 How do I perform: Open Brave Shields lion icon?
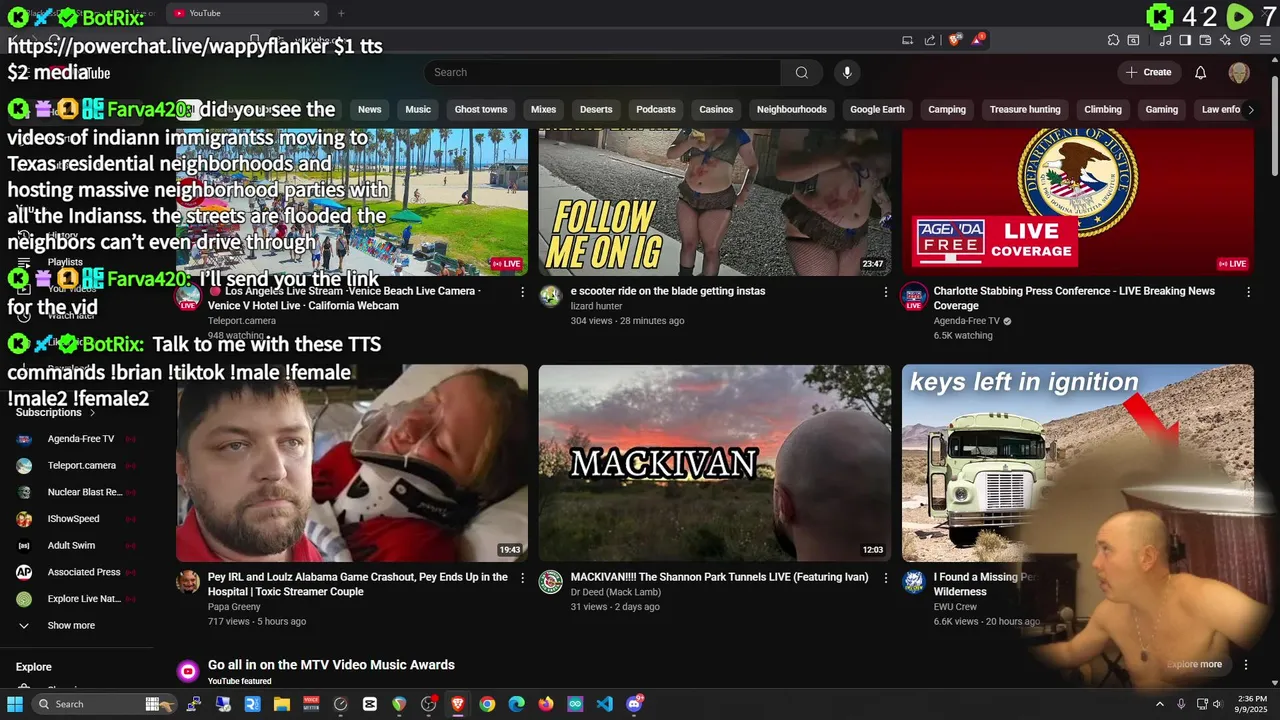tap(954, 40)
